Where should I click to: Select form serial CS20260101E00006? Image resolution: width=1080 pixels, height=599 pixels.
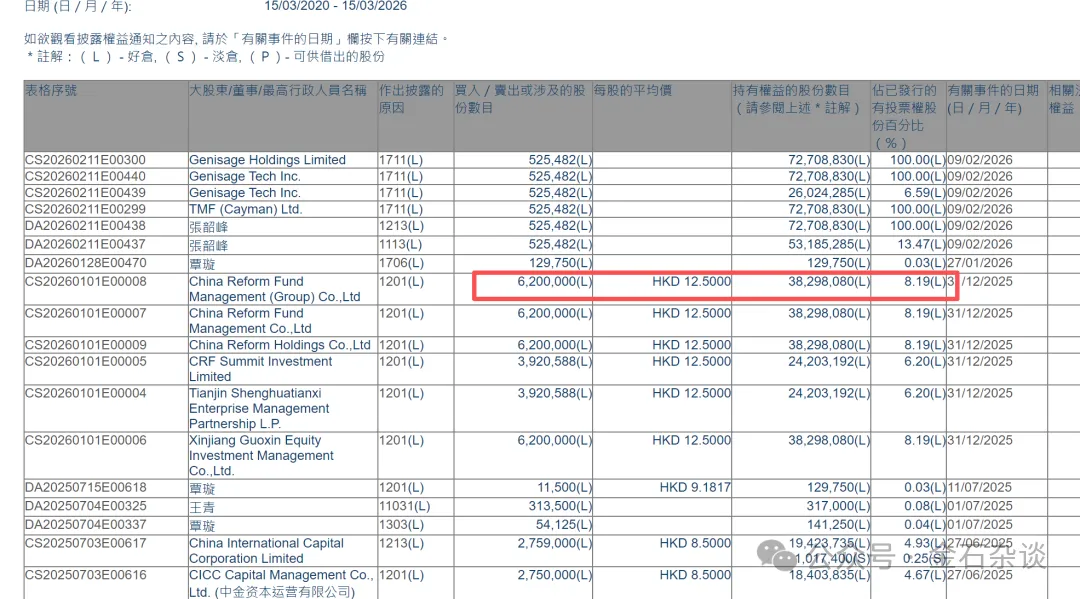tap(85, 440)
